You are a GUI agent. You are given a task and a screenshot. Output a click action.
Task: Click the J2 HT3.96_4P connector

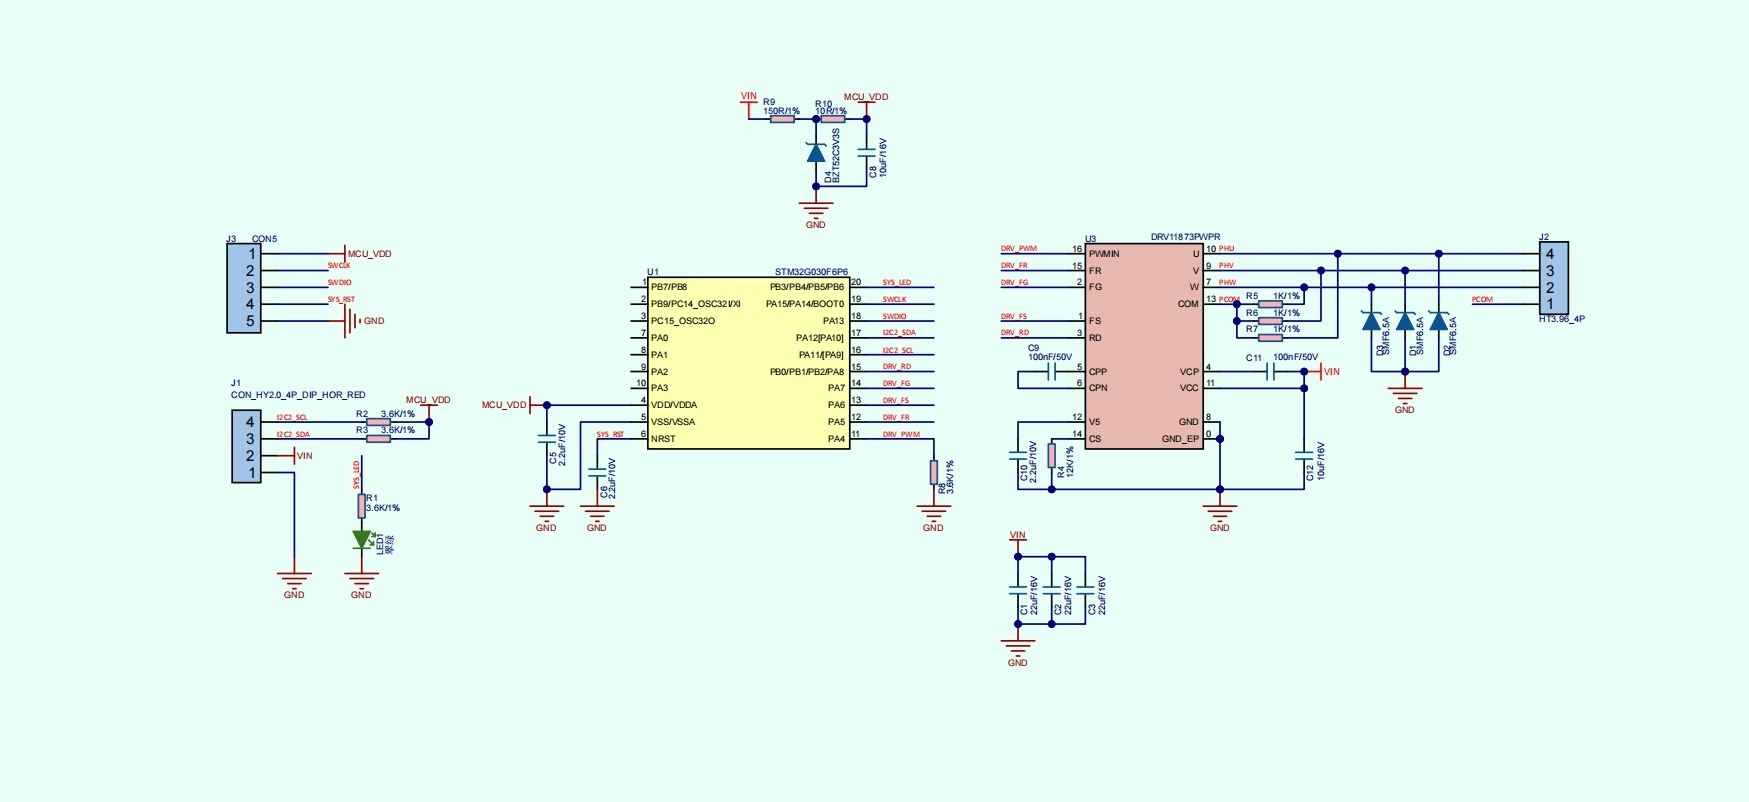(x=1552, y=278)
